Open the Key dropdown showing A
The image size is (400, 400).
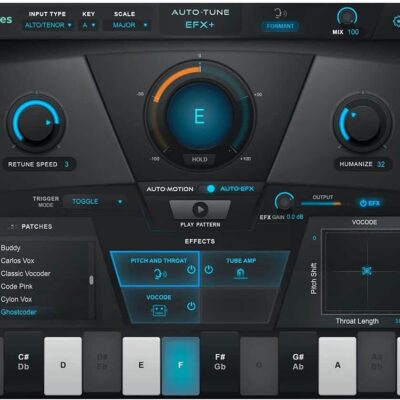pyautogui.click(x=88, y=25)
